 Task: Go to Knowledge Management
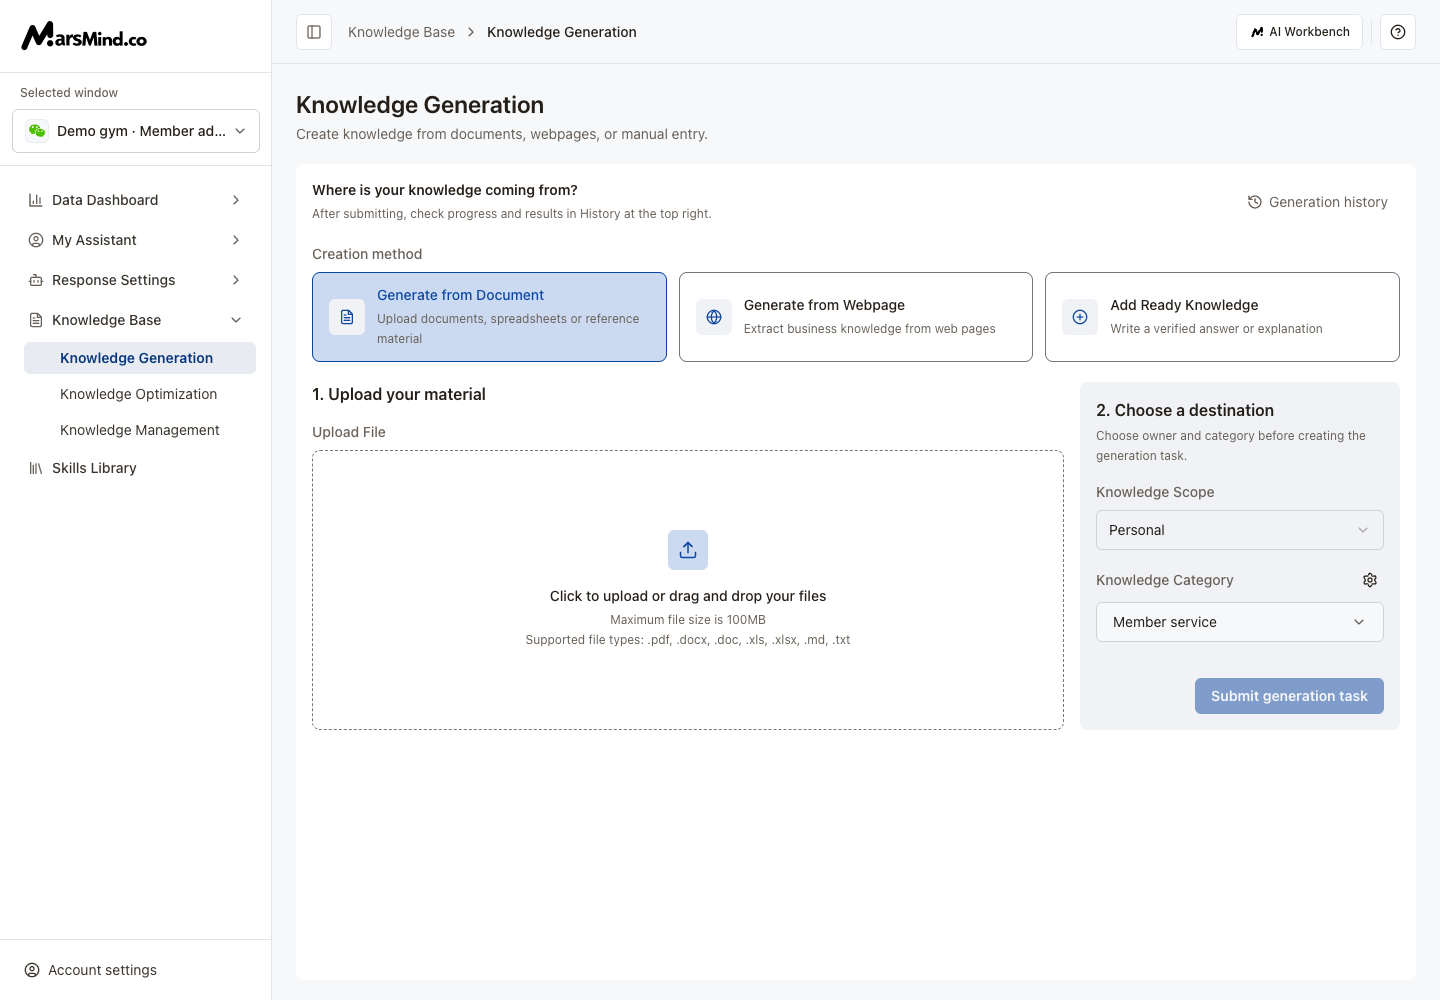click(140, 430)
